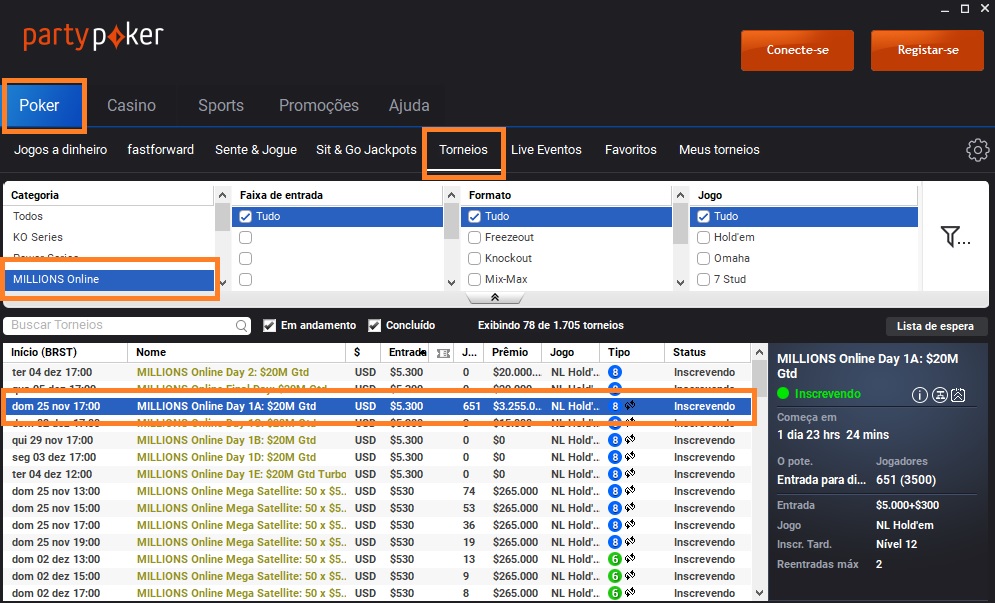Click Formato list scroll-down arrow

680,283
